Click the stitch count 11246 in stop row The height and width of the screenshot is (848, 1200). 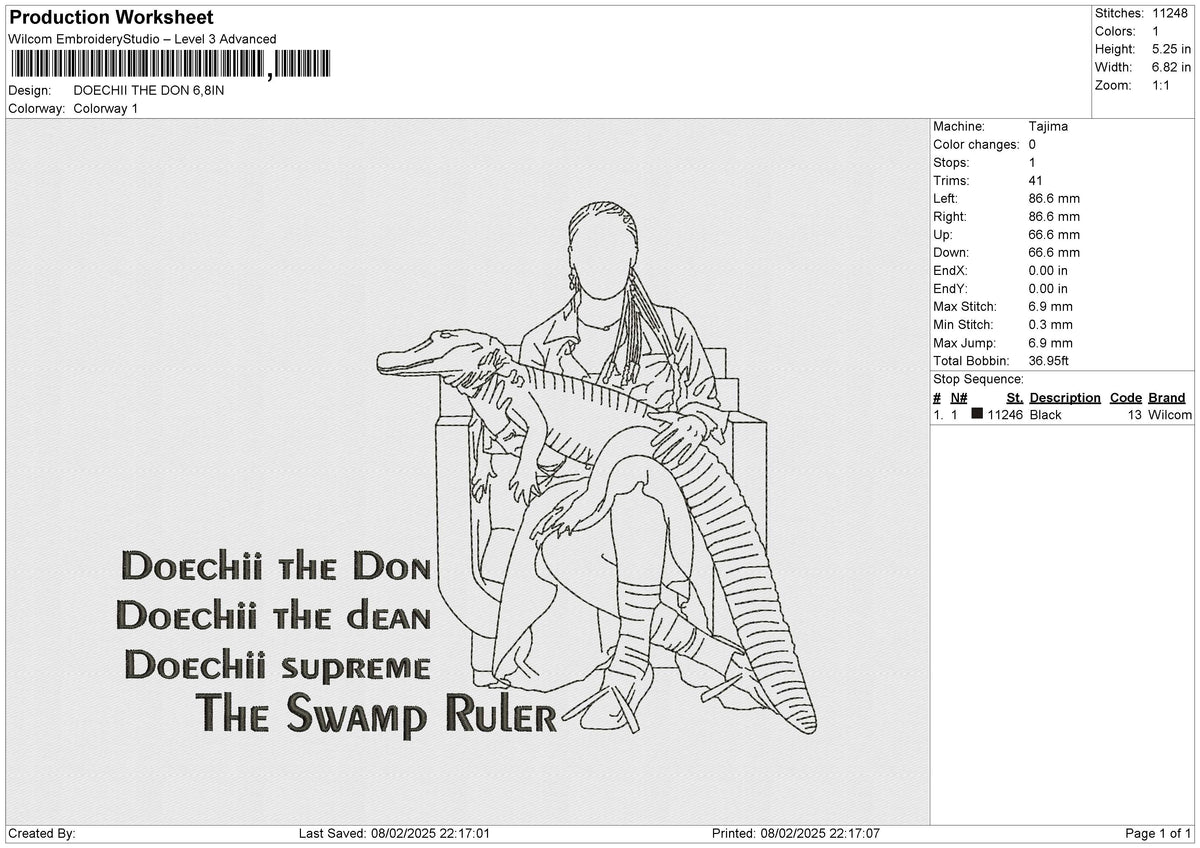click(x=1005, y=415)
